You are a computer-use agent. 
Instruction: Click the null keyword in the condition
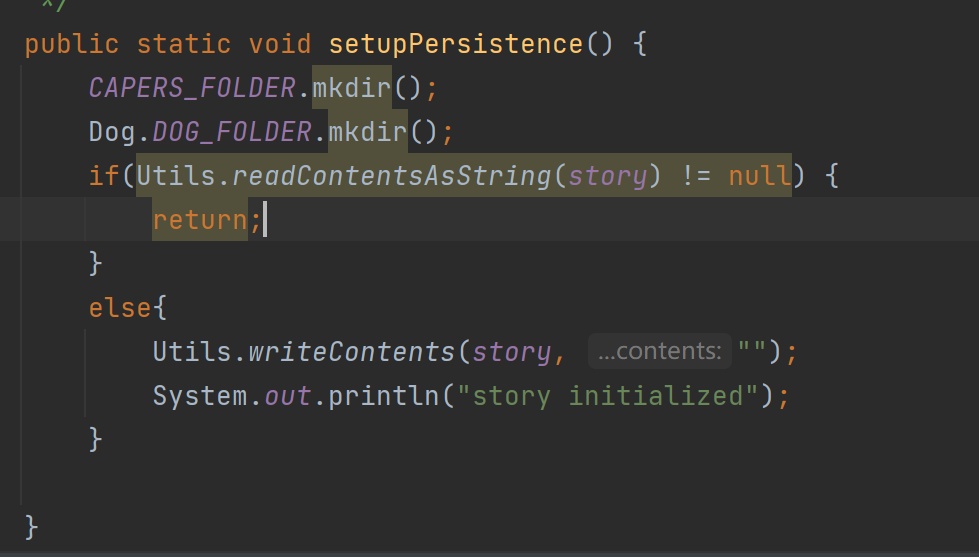[760, 176]
